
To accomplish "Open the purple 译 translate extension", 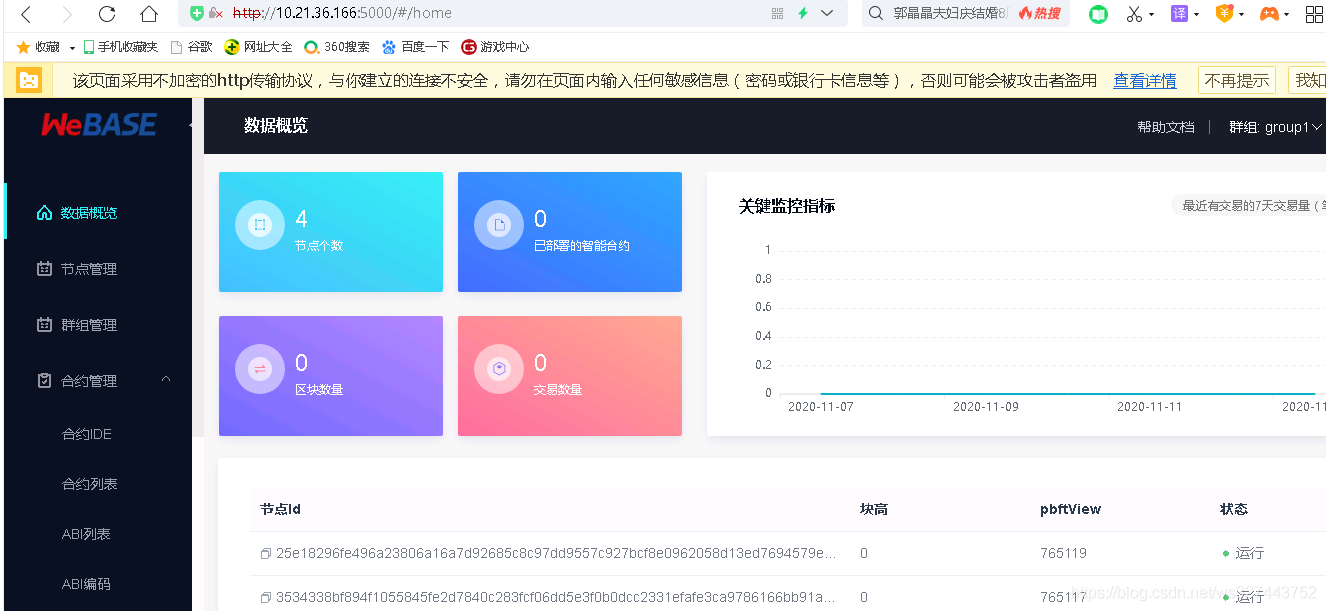I will pos(1180,13).
